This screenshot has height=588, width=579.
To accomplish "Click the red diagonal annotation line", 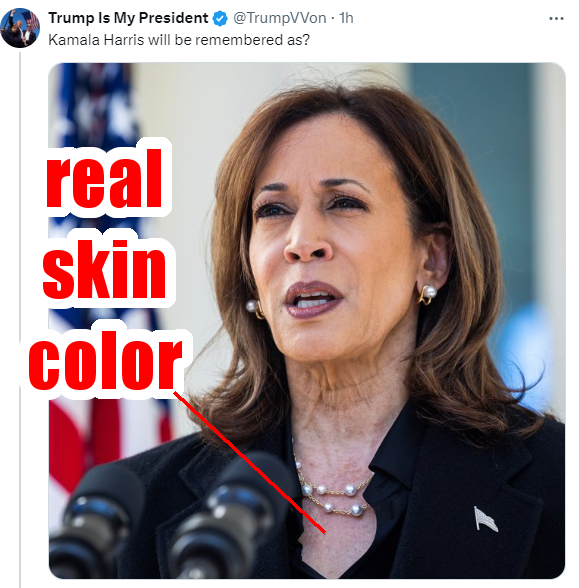I will (x=249, y=462).
